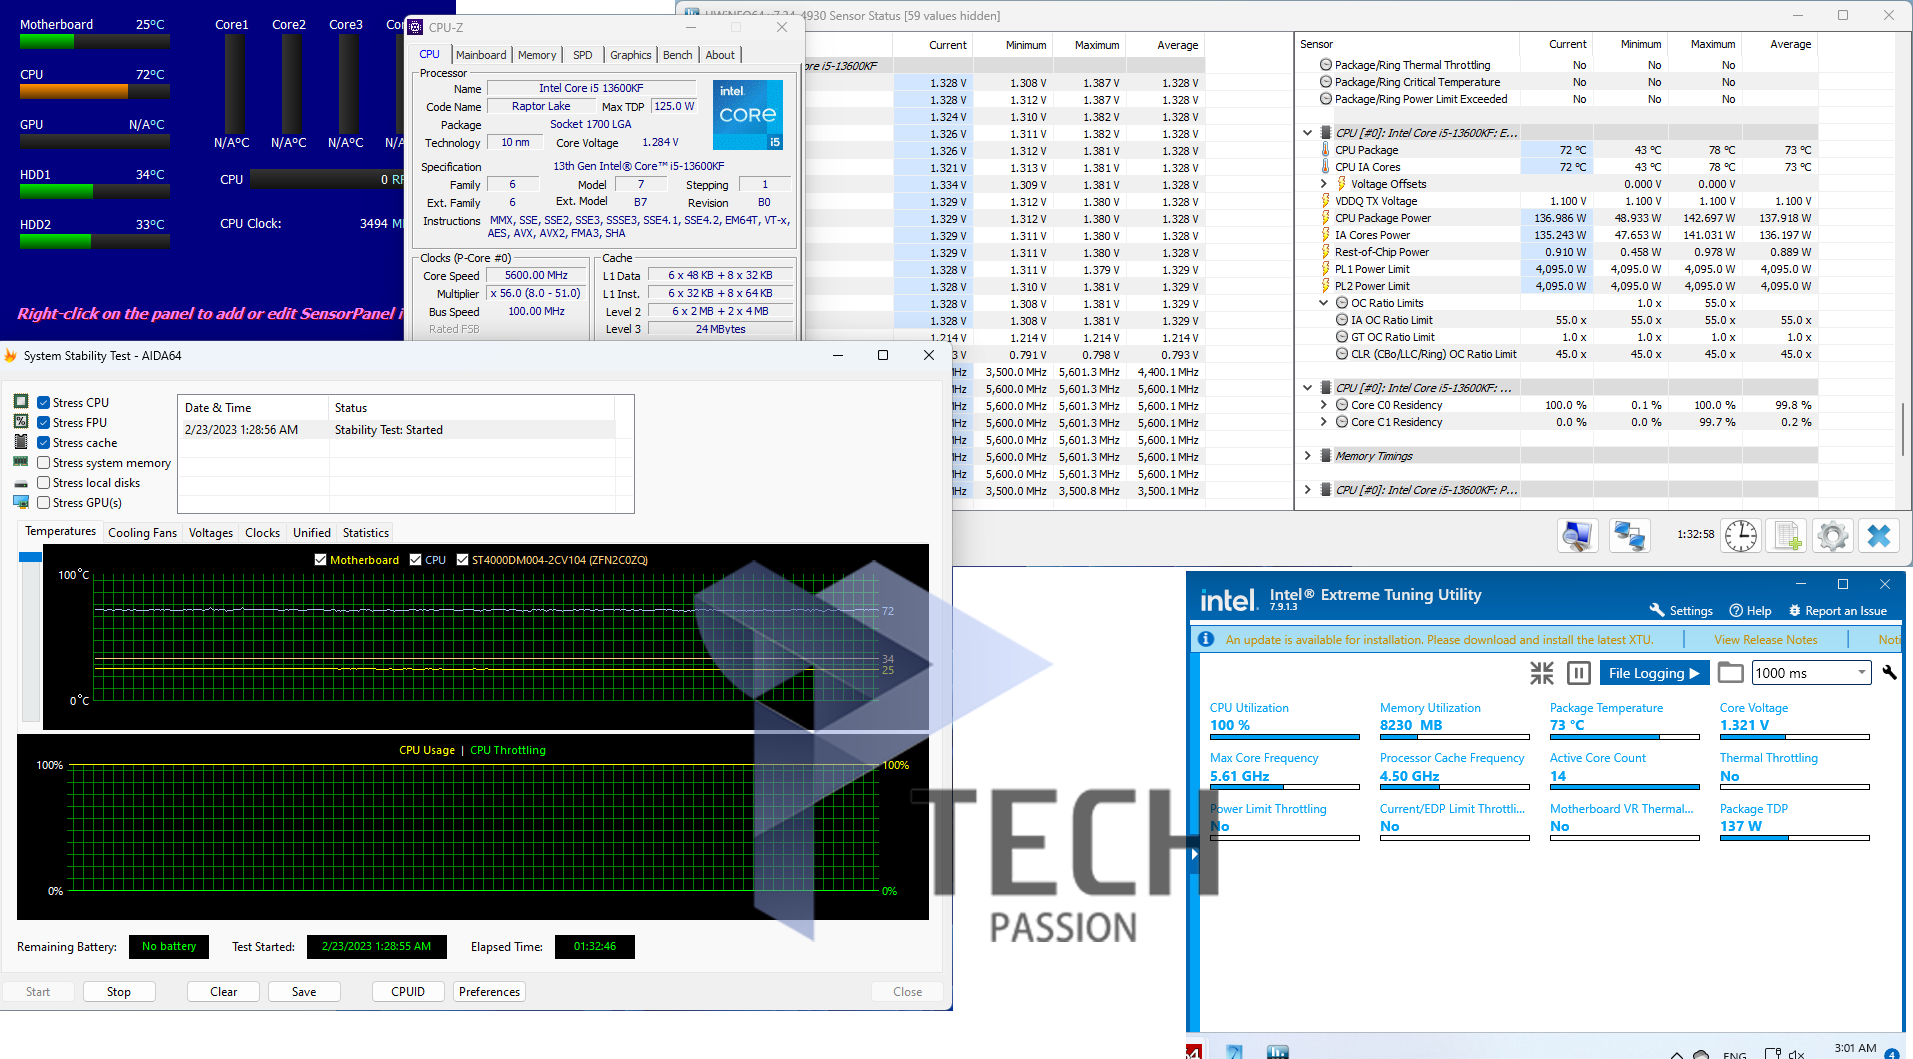Click the XTU pause monitoring icon
1913x1059 pixels.
pyautogui.click(x=1578, y=673)
